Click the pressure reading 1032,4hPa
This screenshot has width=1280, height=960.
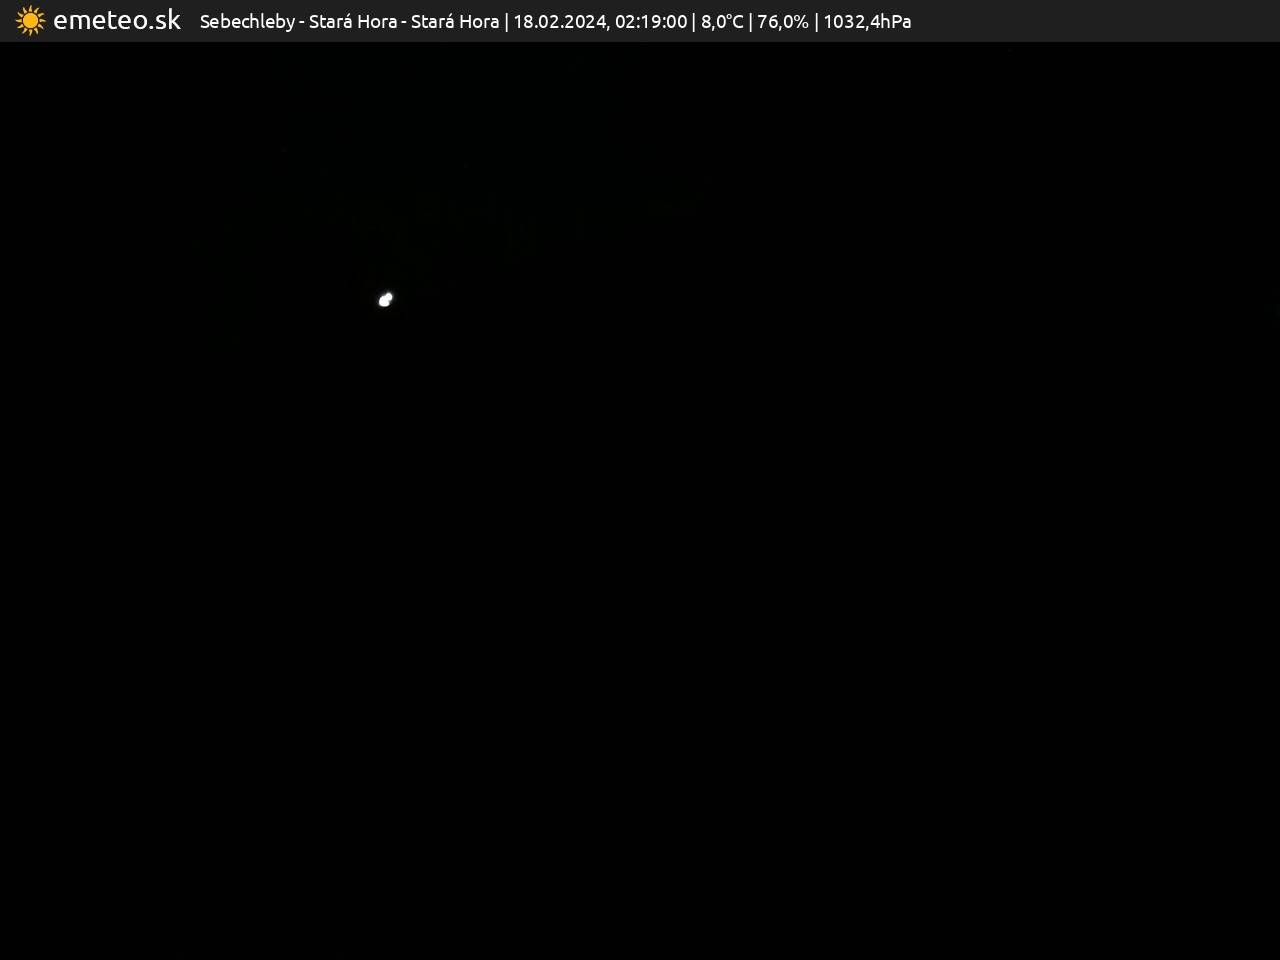coord(867,22)
